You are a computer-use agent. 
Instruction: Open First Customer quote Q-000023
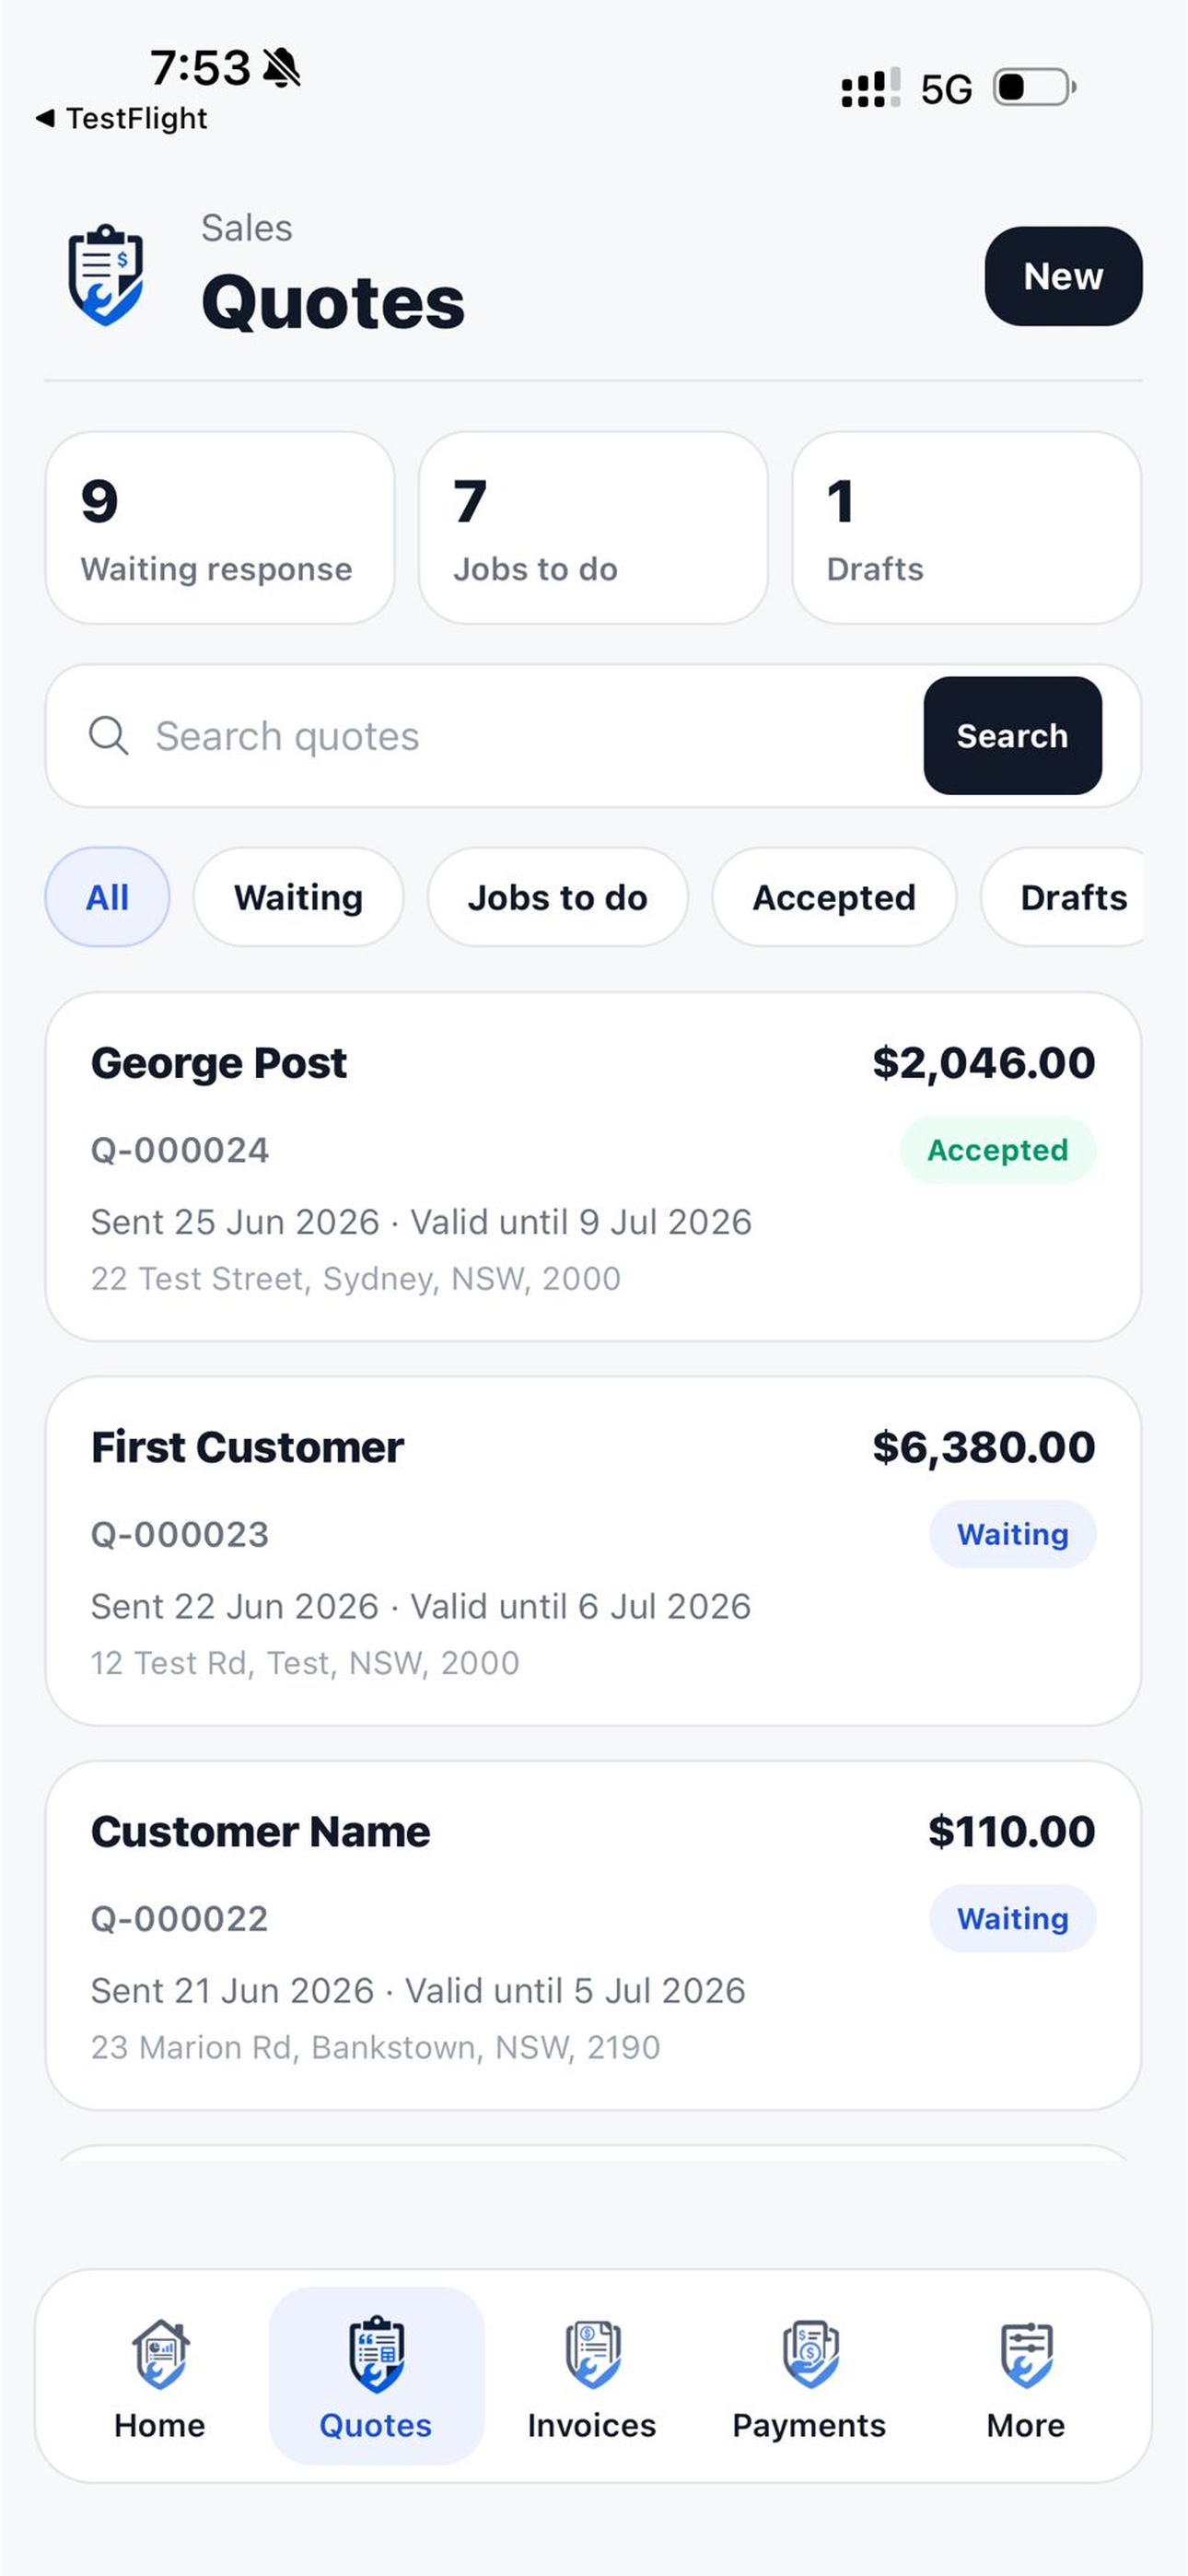tap(593, 1551)
